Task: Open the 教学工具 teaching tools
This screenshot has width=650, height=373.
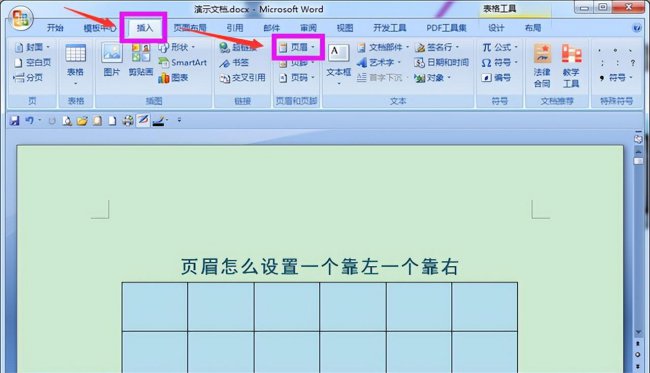Action: click(x=571, y=65)
